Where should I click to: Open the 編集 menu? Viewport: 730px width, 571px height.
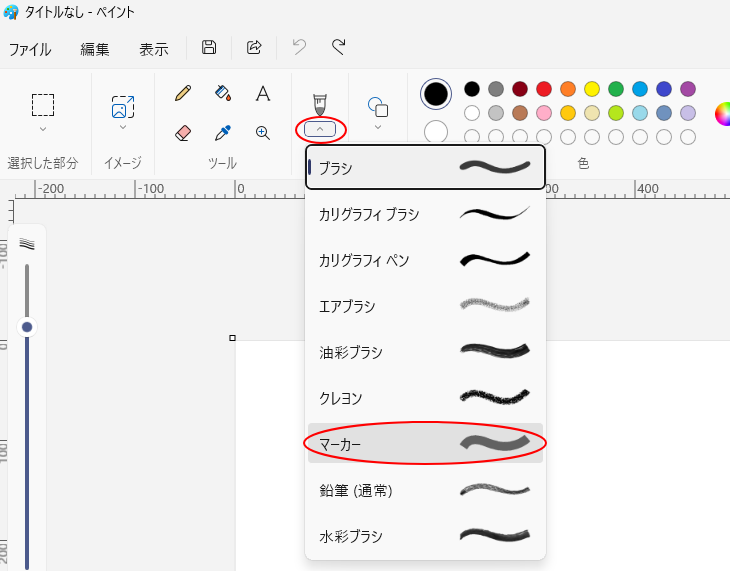(95, 49)
